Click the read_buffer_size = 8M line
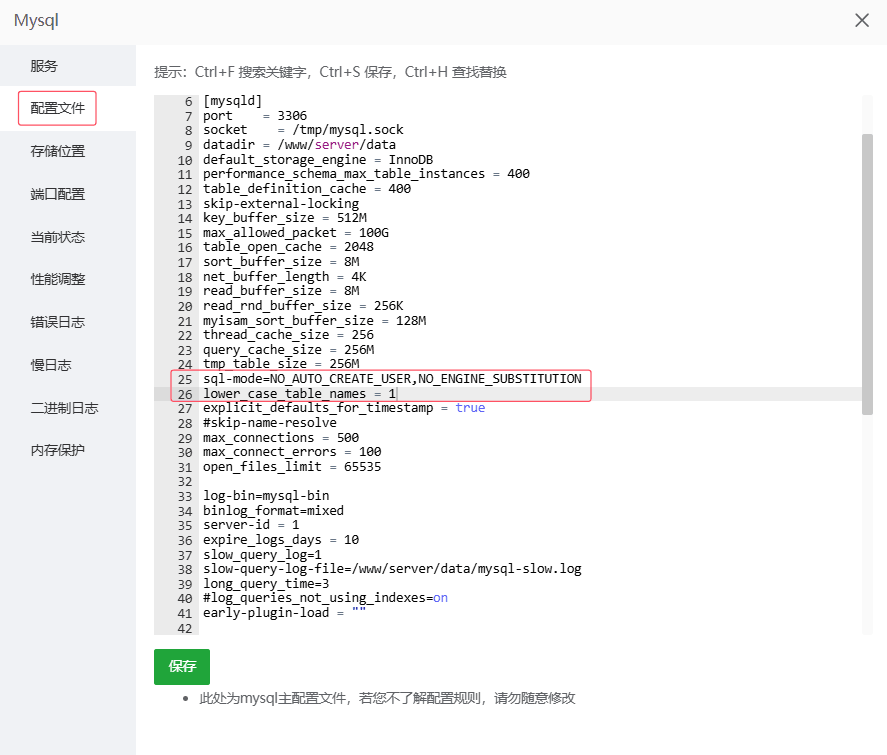This screenshot has height=755, width=887. coord(281,291)
